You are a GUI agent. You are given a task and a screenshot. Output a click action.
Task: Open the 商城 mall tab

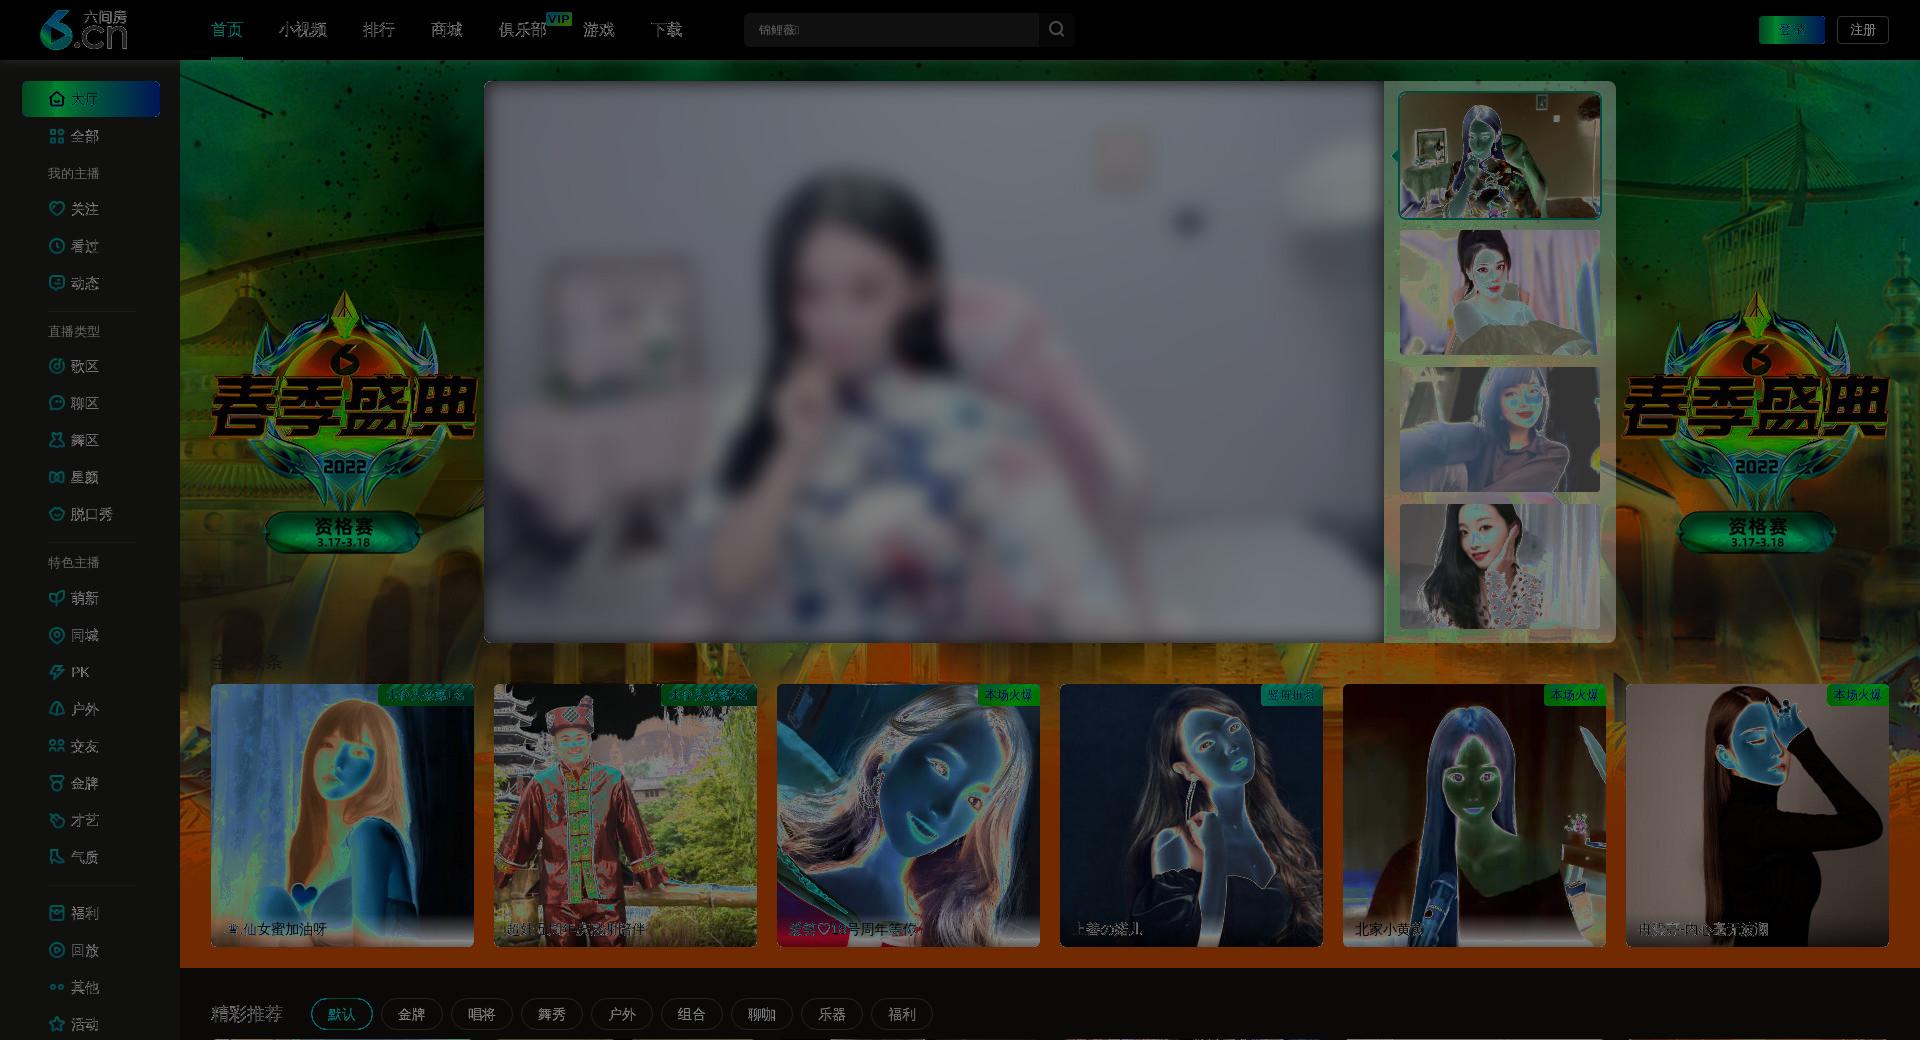pyautogui.click(x=447, y=30)
